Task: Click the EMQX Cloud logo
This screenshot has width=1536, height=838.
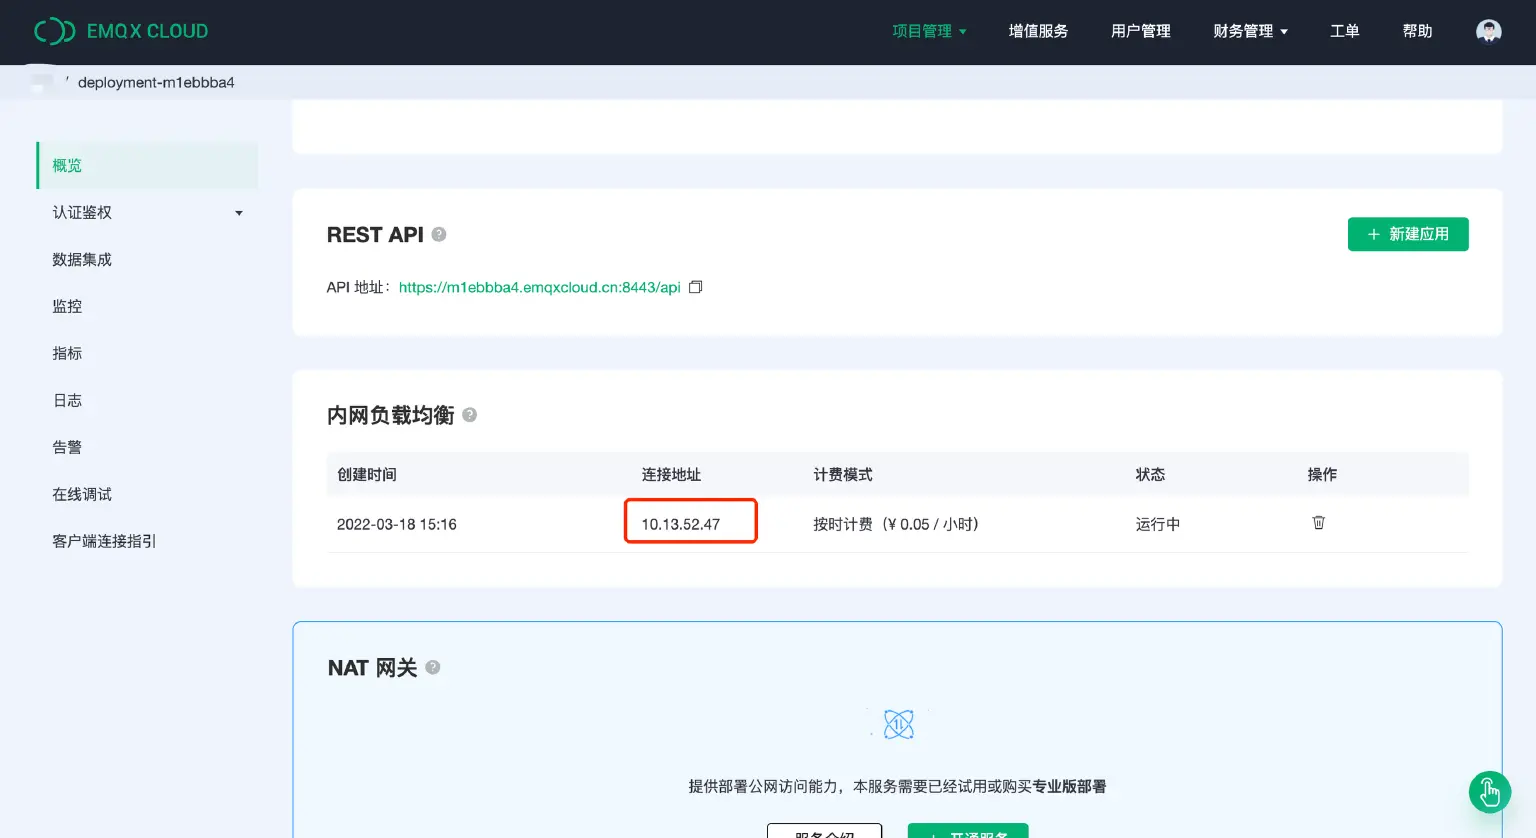Action: [120, 31]
